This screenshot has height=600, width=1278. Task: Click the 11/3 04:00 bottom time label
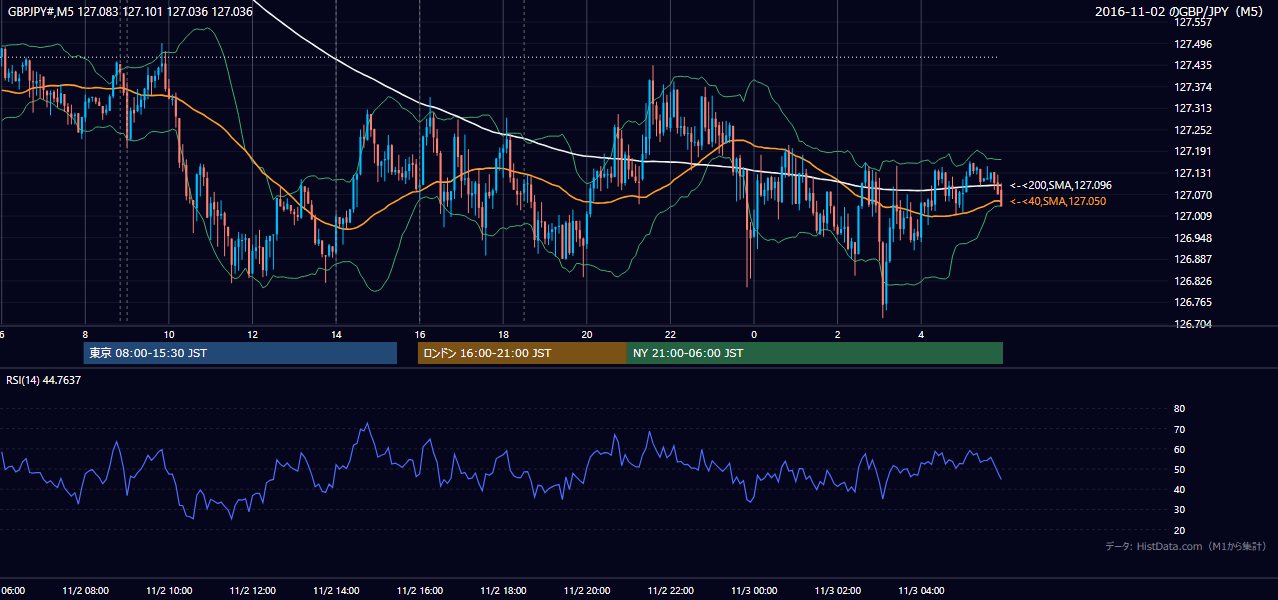tap(922, 590)
